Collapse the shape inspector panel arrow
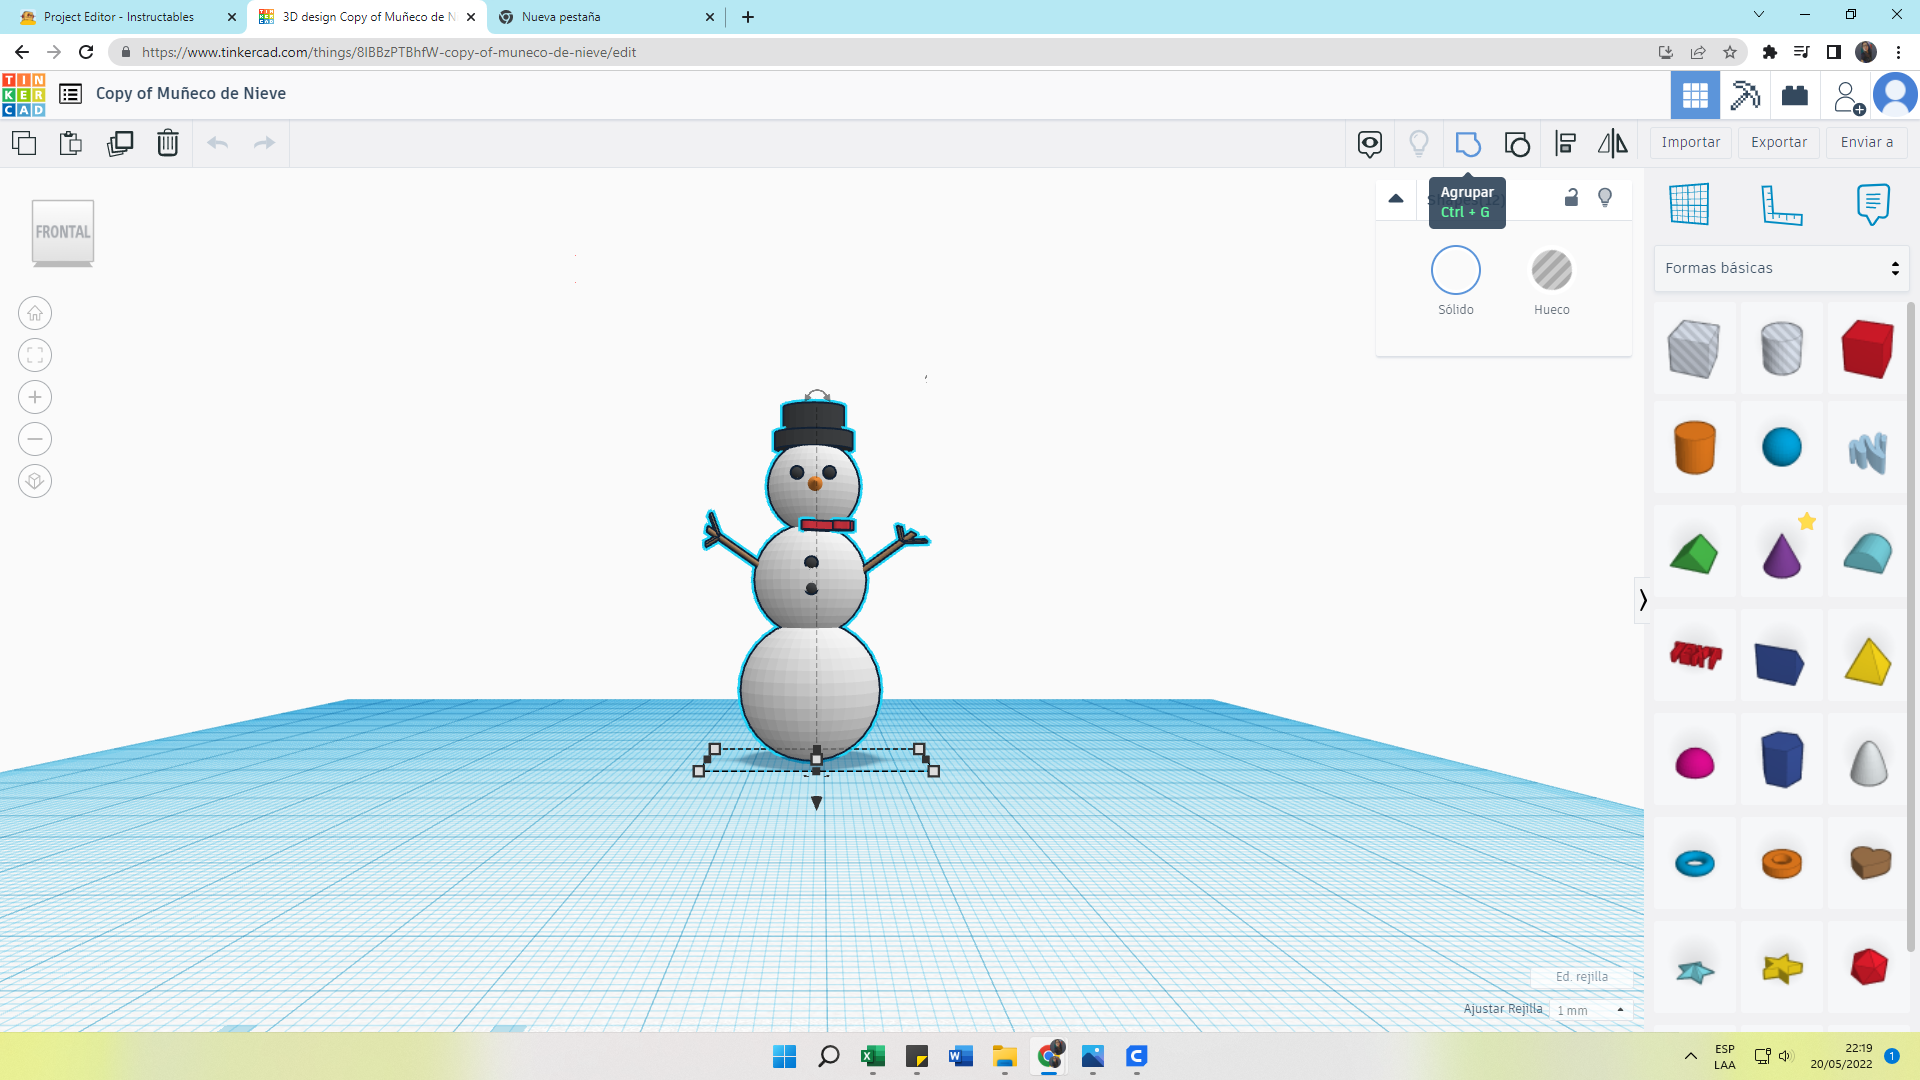This screenshot has width=1920, height=1080. (x=1396, y=198)
